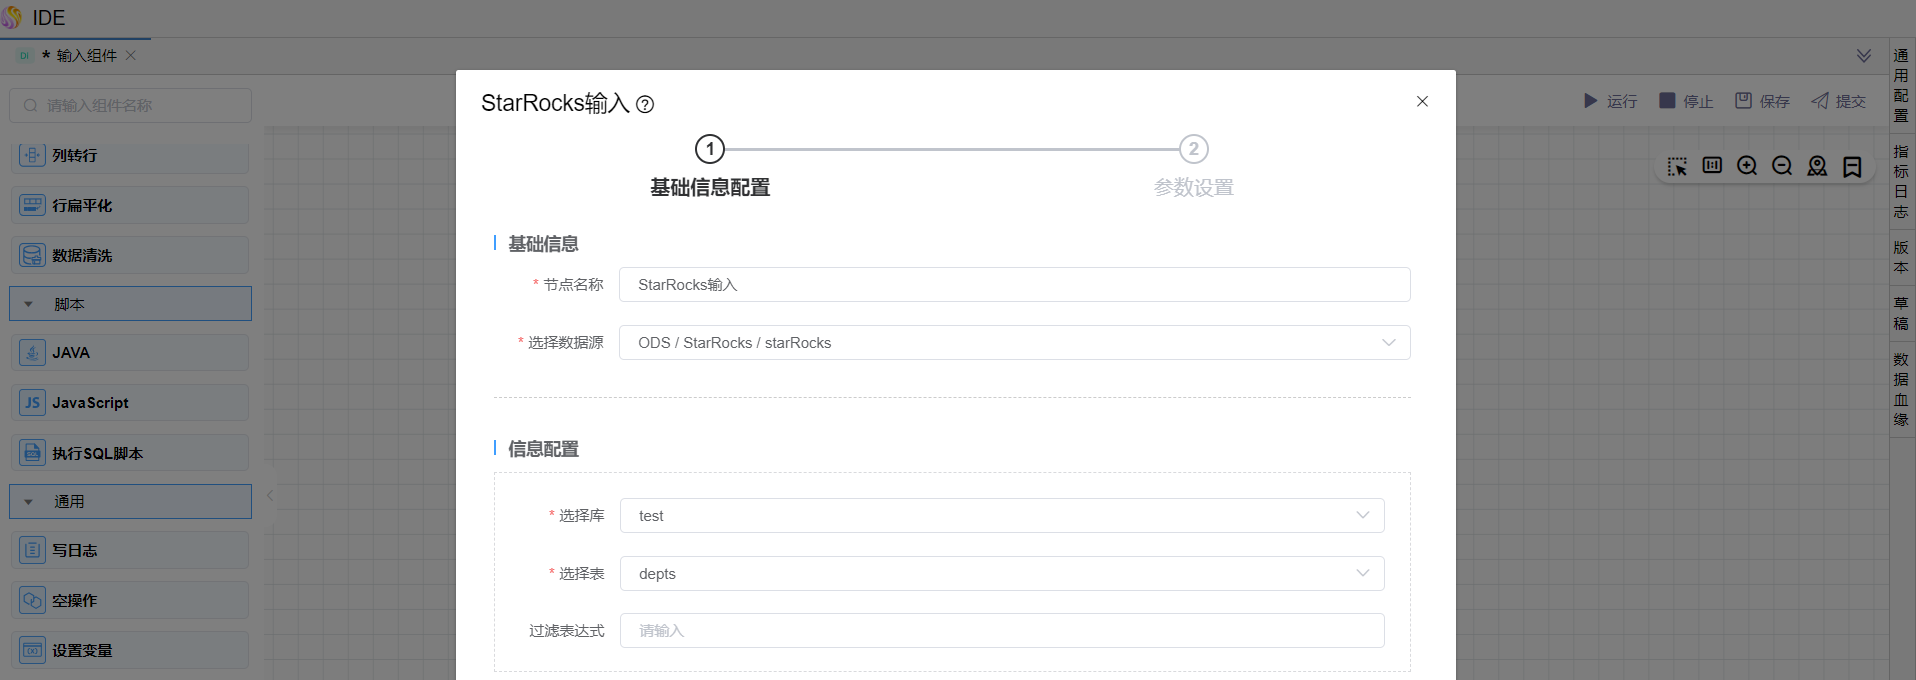This screenshot has width=1916, height=680.
Task: Click the IDE logo icon
Action: click(x=12, y=18)
